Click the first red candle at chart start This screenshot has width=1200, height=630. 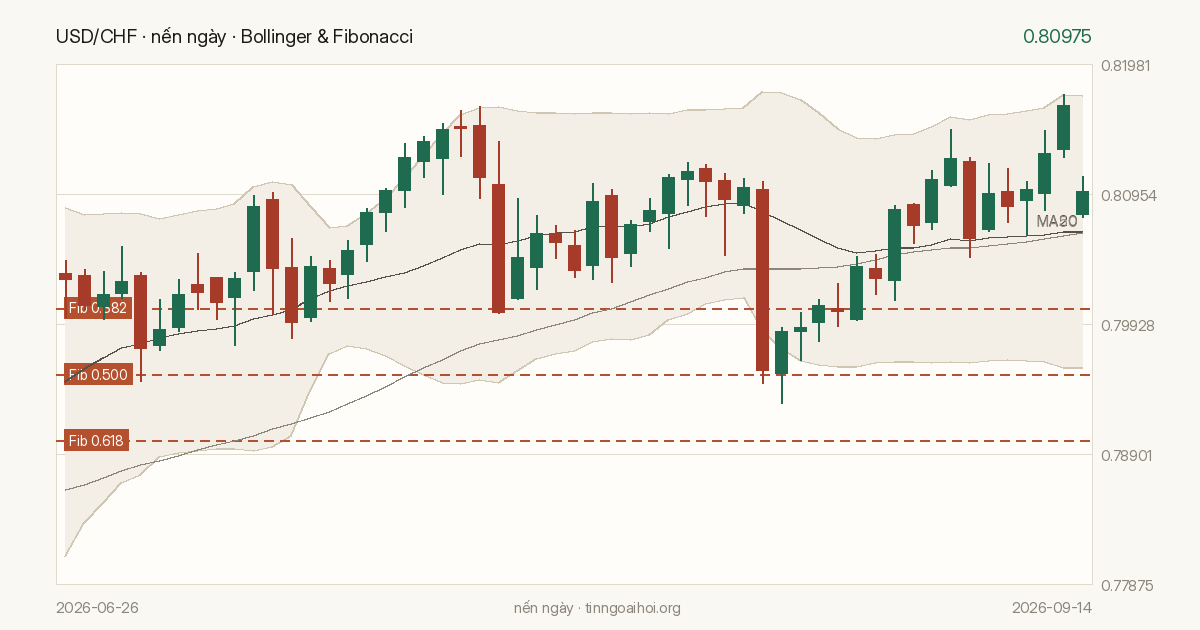66,276
